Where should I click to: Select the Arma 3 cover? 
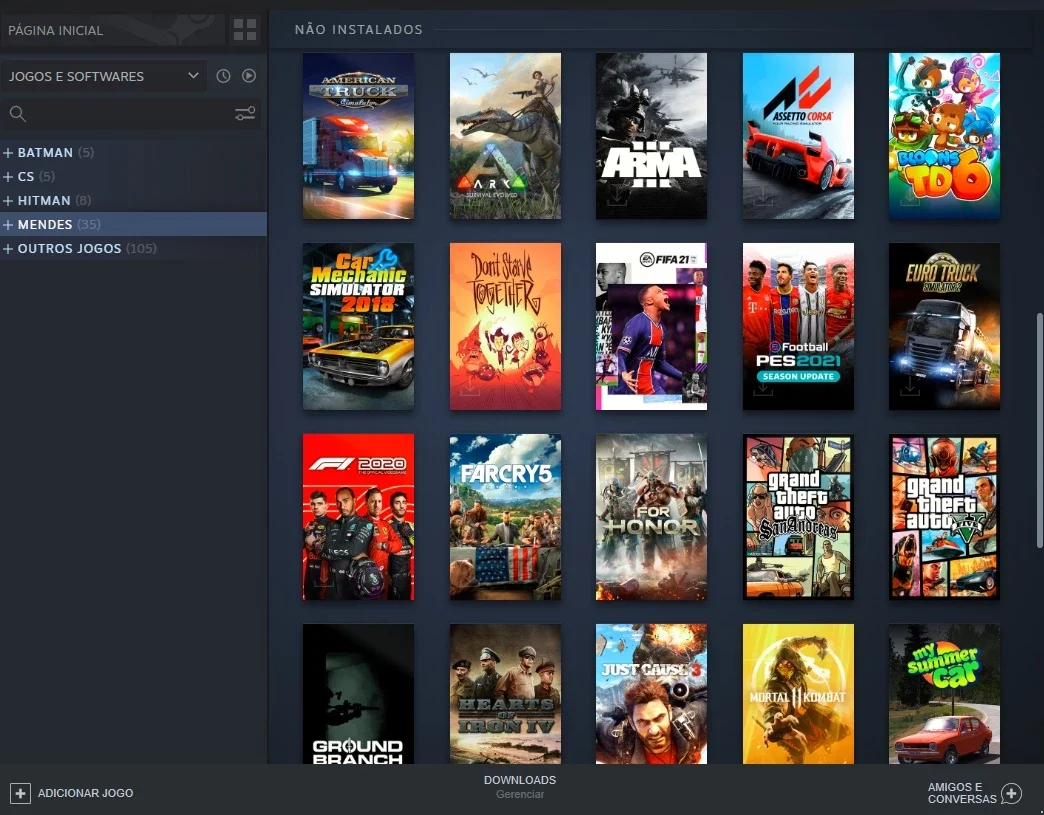coord(651,136)
